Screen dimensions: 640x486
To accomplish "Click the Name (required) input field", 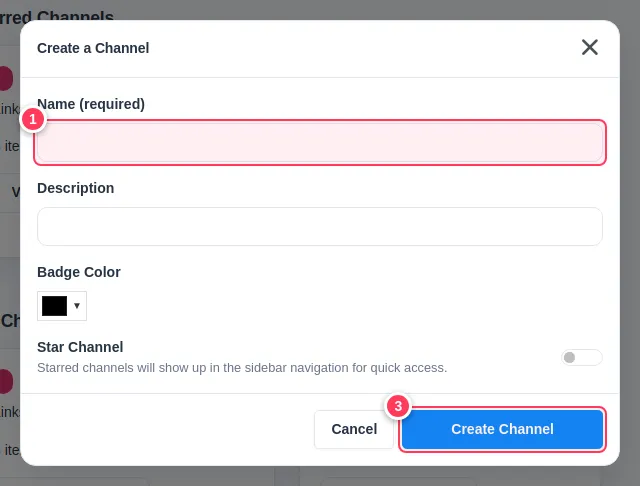I will 320,142.
